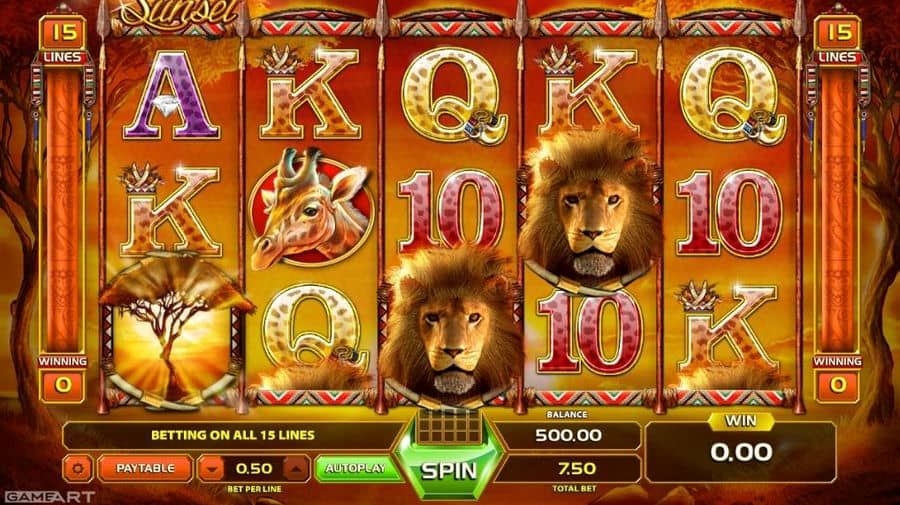
Task: Select the 0.50 bet per line value
Action: click(254, 468)
